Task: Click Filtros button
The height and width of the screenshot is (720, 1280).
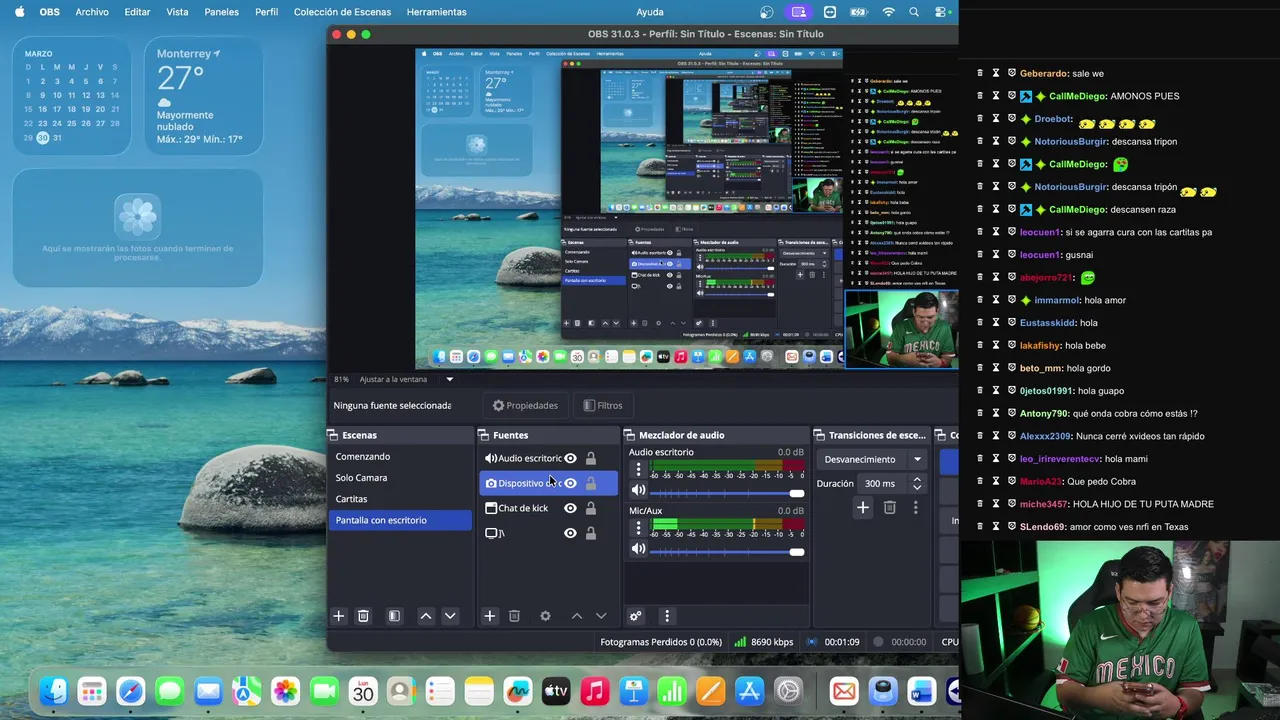Action: pyautogui.click(x=603, y=405)
